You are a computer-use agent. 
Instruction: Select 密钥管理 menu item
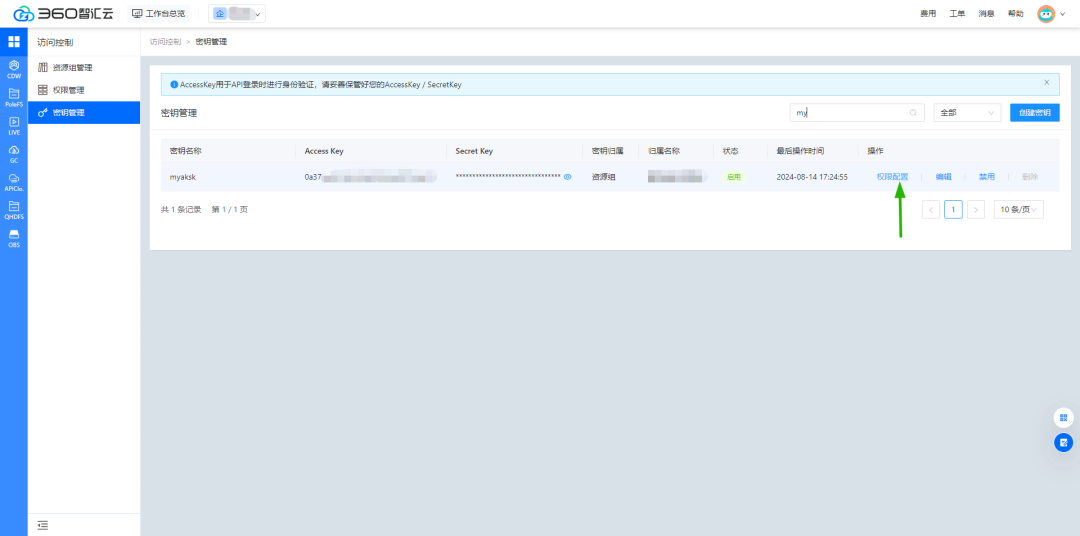pyautogui.click(x=84, y=112)
